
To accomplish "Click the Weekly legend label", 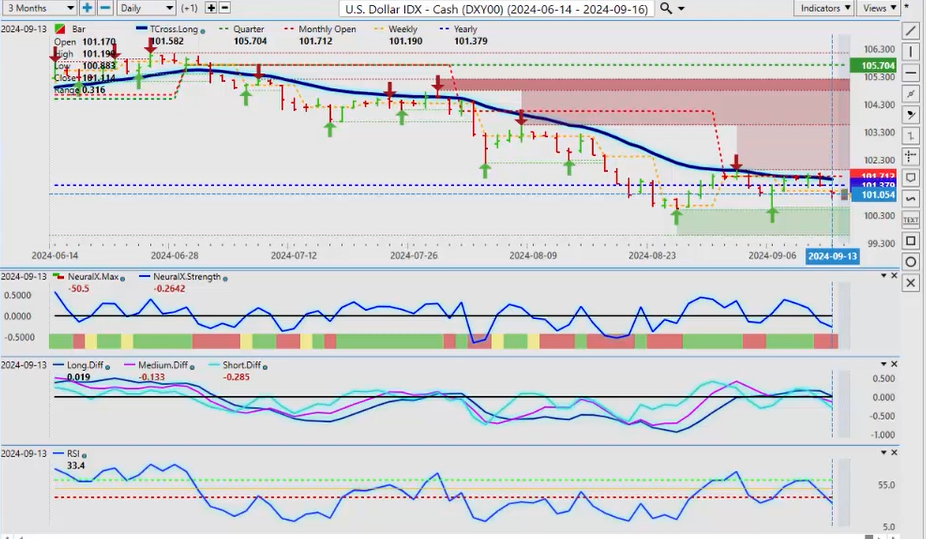I will [403, 29].
